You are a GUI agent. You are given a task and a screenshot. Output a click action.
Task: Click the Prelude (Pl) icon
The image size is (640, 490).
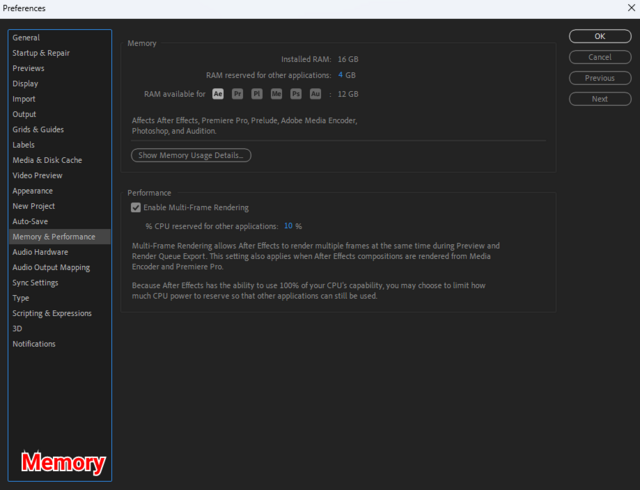pyautogui.click(x=257, y=94)
